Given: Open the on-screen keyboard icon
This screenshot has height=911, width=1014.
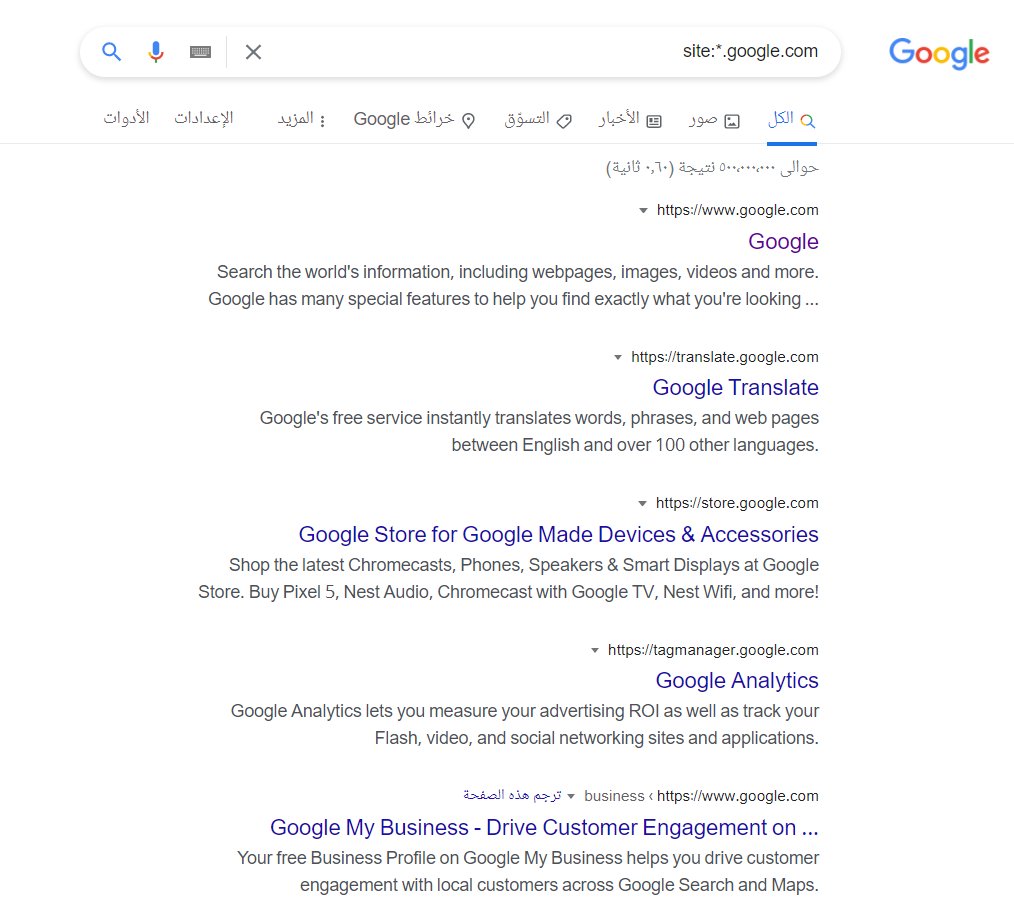Looking at the screenshot, I should 200,52.
